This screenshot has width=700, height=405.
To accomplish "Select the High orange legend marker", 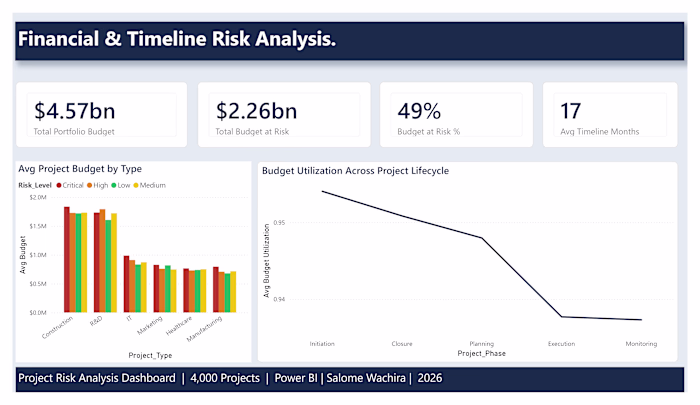I will (x=89, y=185).
